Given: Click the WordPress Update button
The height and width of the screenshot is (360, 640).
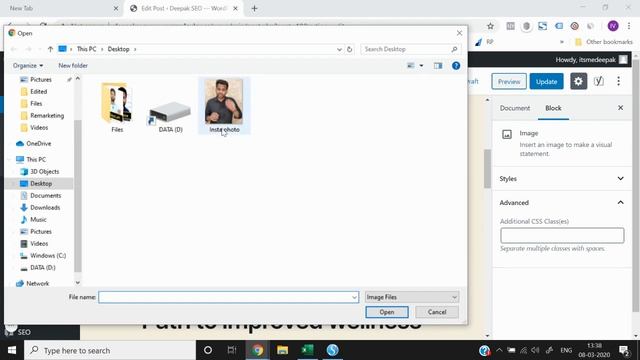Looking at the screenshot, I should click(x=547, y=82).
